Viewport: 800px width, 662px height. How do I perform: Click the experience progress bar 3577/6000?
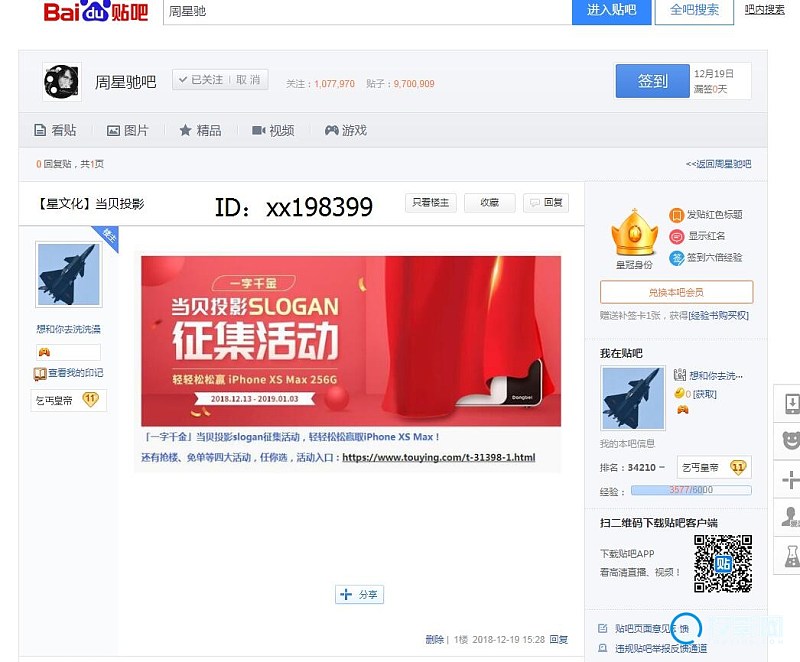point(691,490)
